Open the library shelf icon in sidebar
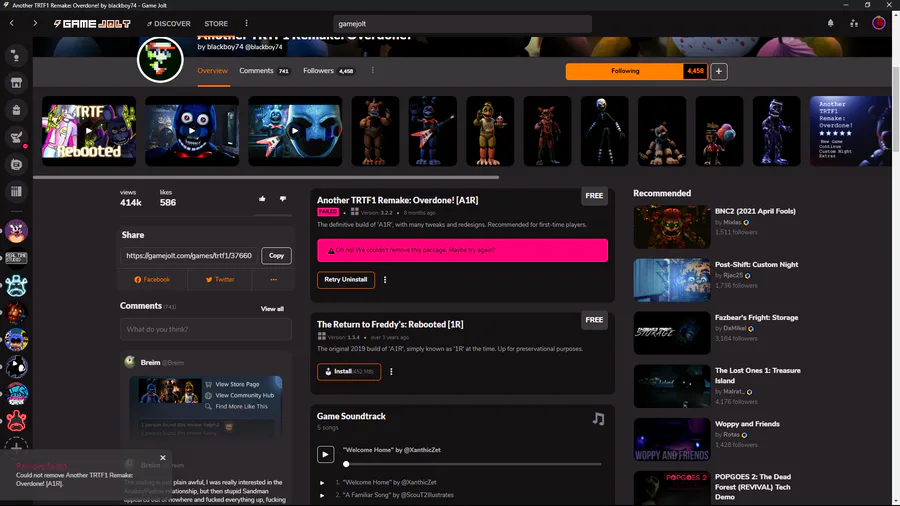The image size is (900, 506). coord(16,192)
